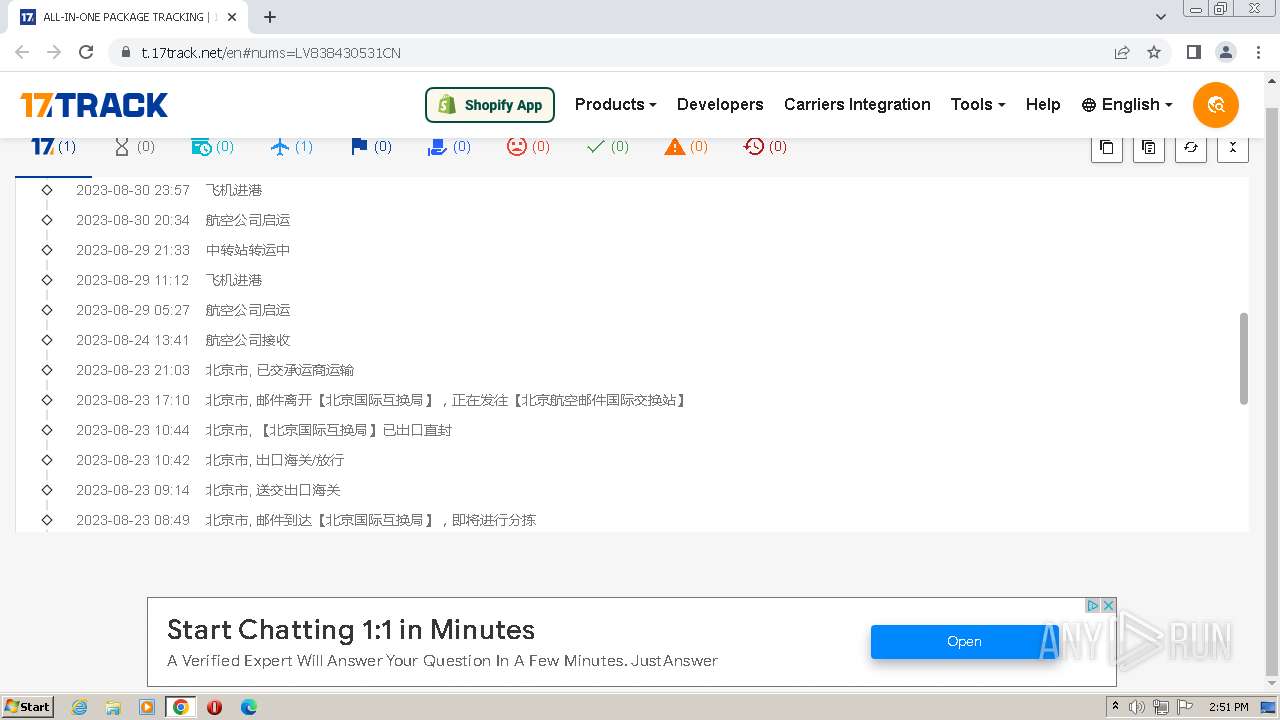Show hidden tray icons arrow
Image resolution: width=1280 pixels, height=720 pixels.
click(x=1114, y=707)
